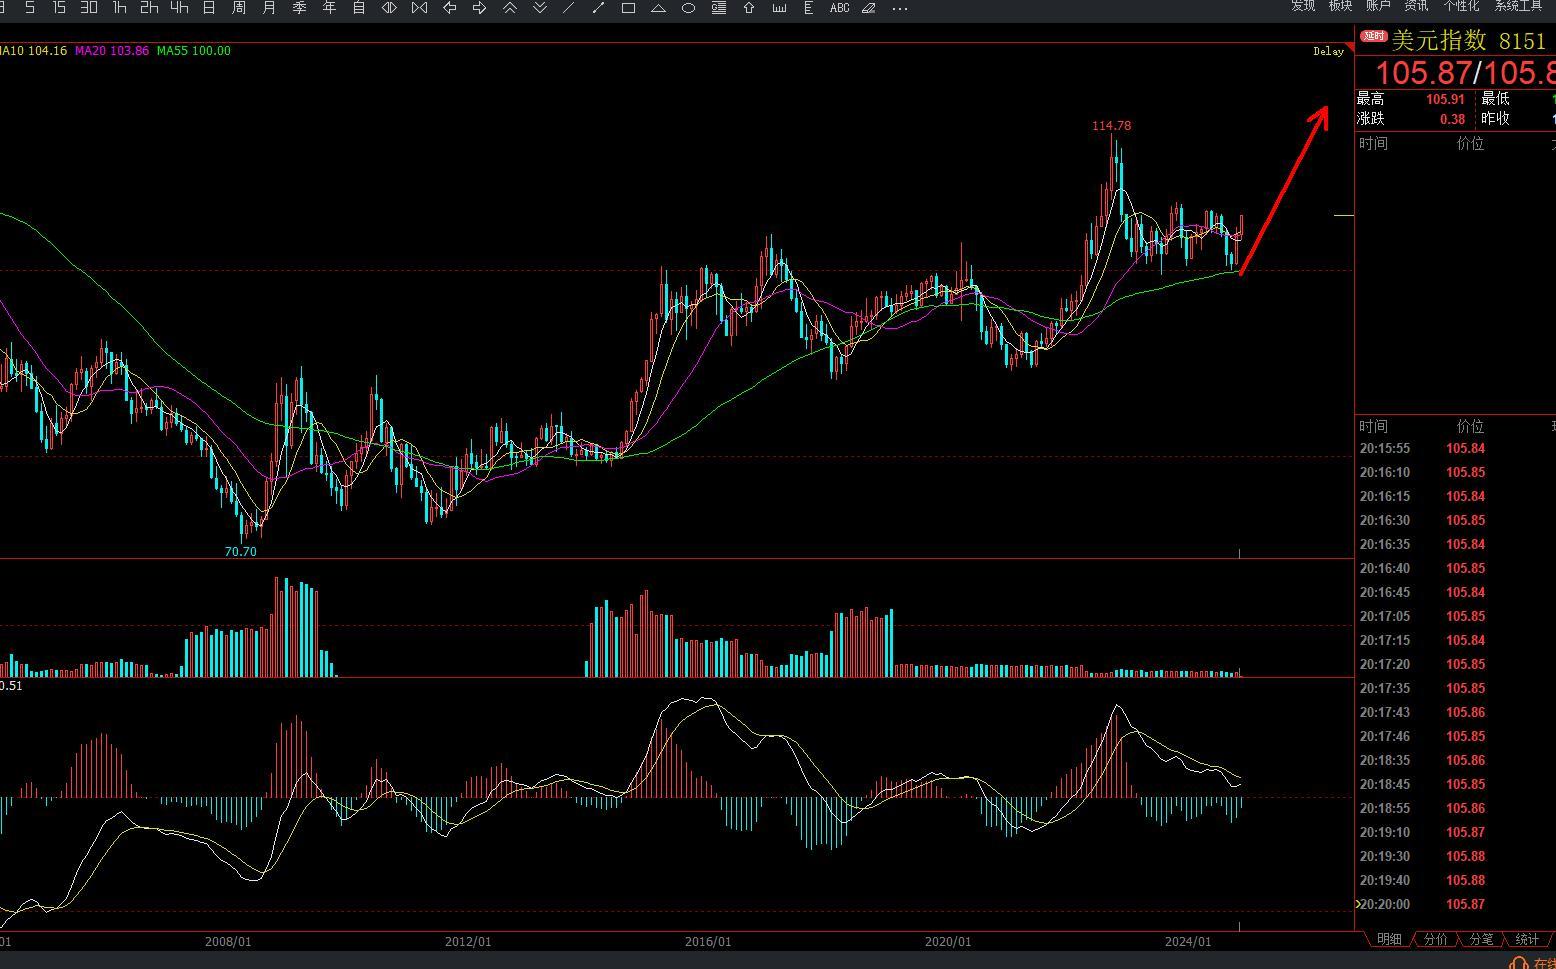
Task: Click the MA55 100.00 indicator label
Action: click(194, 51)
